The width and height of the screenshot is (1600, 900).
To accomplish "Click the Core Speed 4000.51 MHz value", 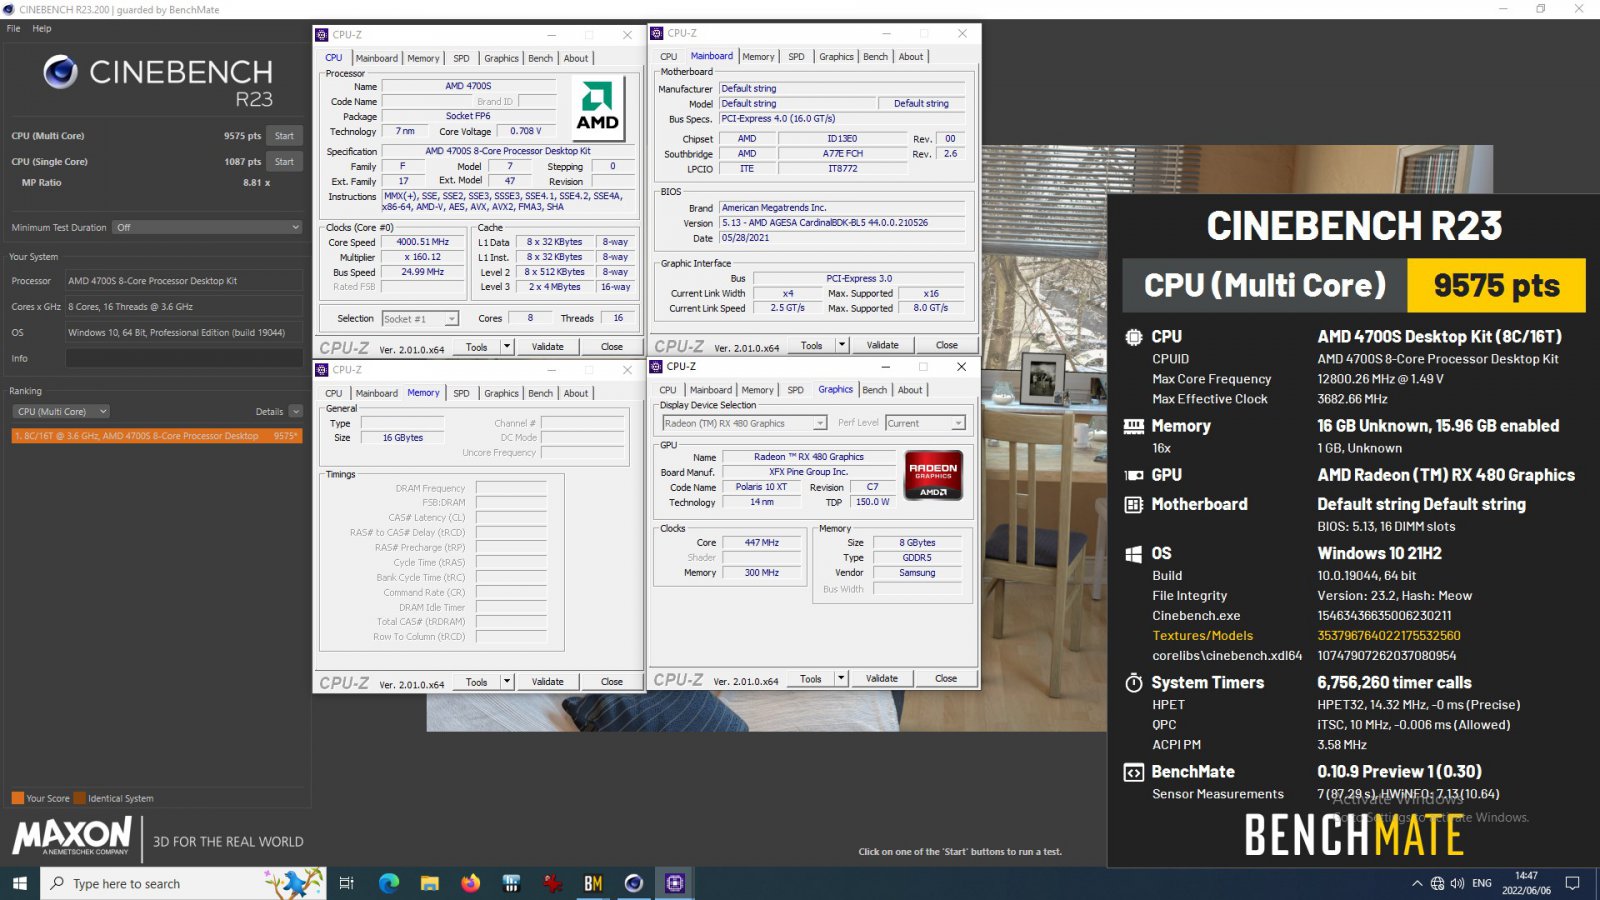I will tap(422, 242).
